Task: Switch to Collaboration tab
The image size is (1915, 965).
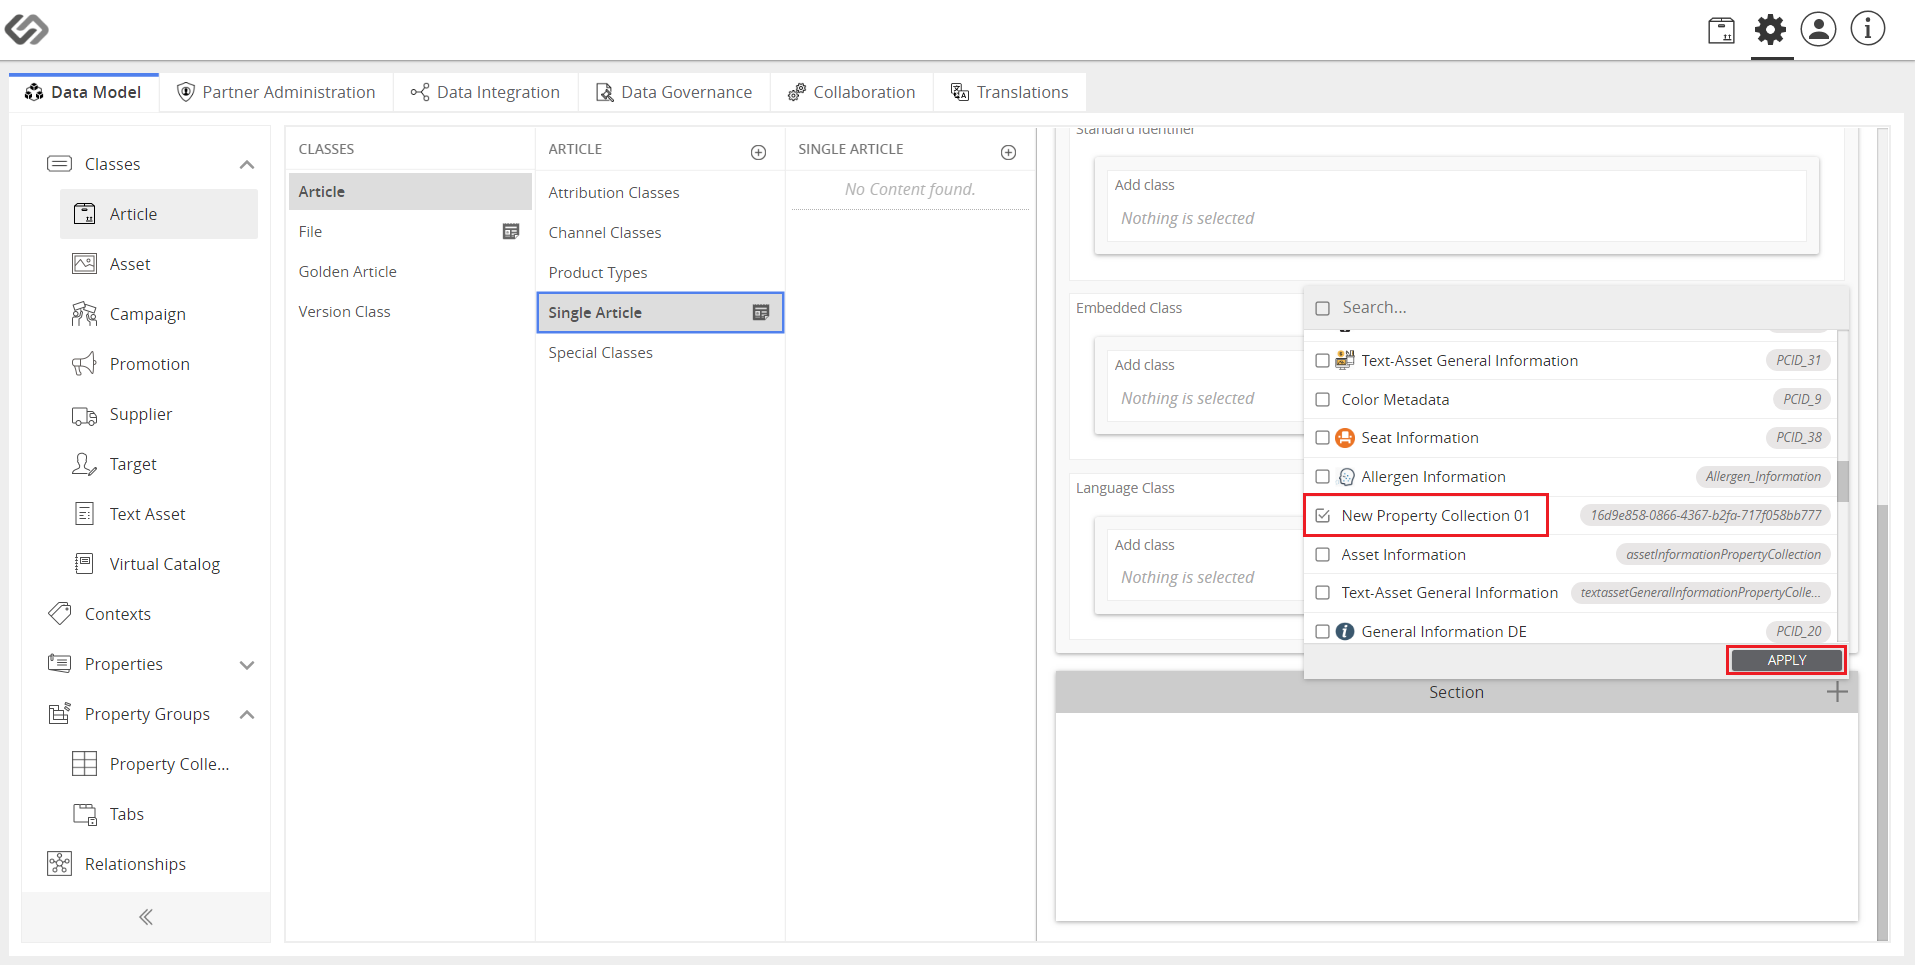Action: (x=851, y=92)
